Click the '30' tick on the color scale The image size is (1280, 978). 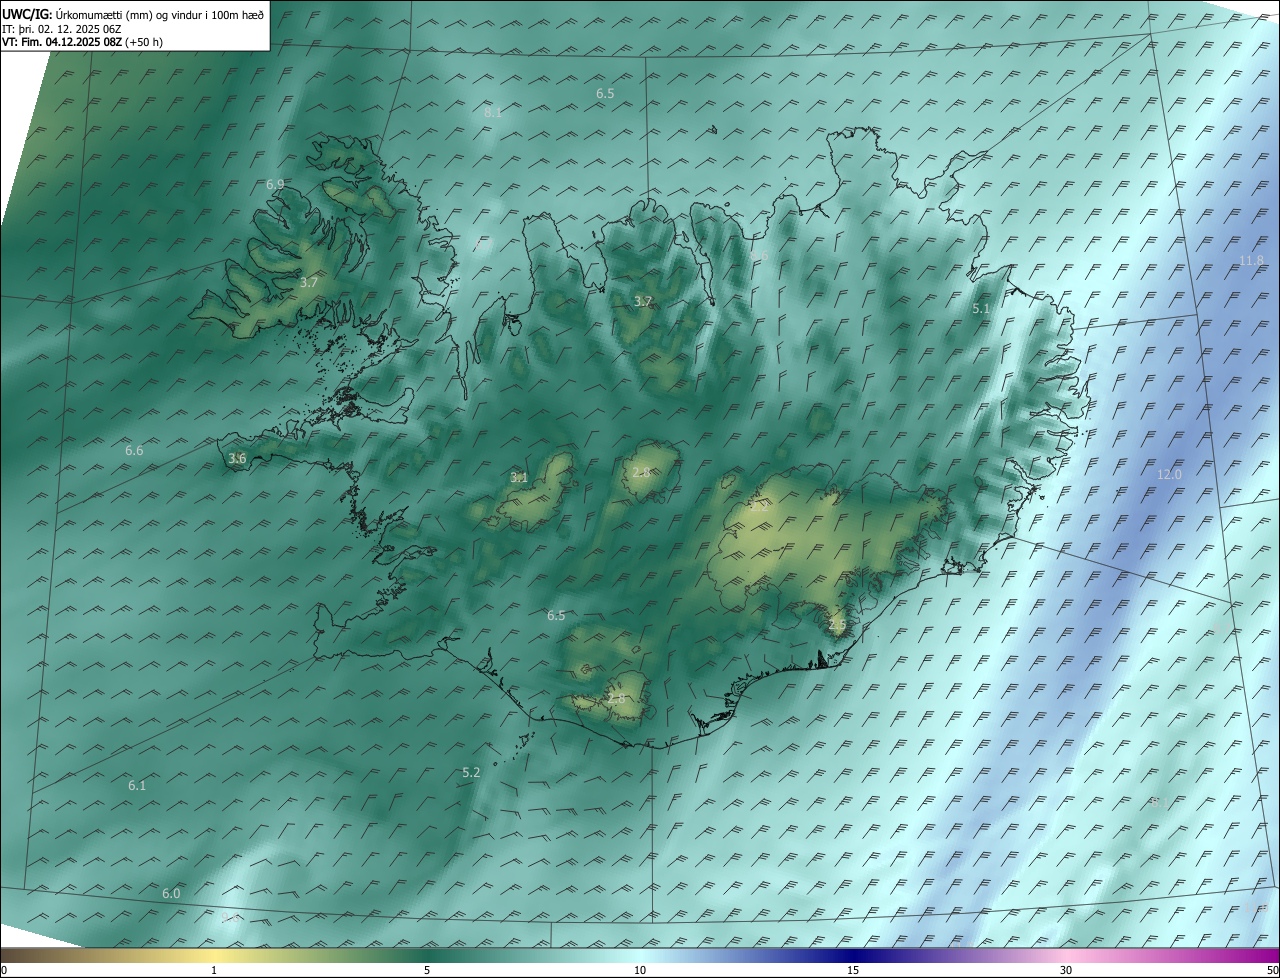point(1066,971)
